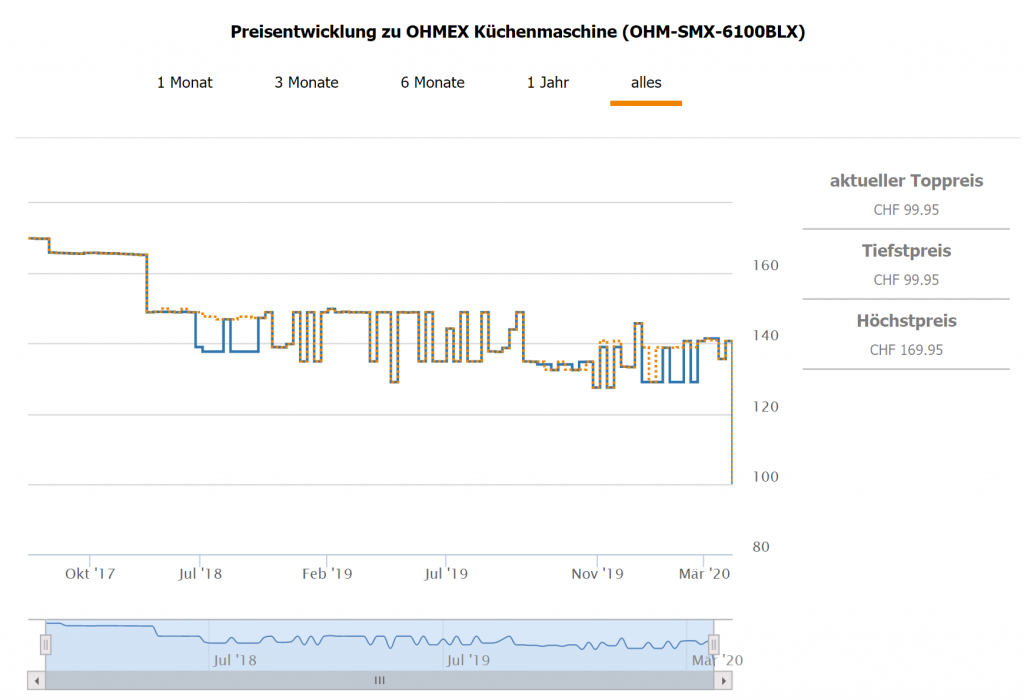The image size is (1024, 700).
Task: Click the Mär '20 x-axis label above navigator
Action: coord(704,573)
